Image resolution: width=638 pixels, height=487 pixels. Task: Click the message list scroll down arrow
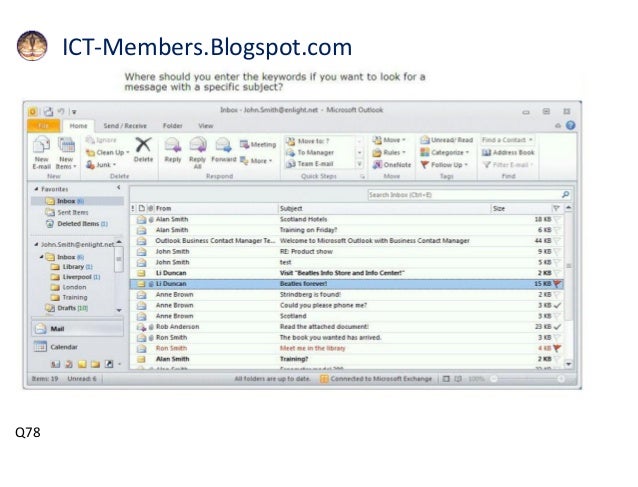click(568, 364)
